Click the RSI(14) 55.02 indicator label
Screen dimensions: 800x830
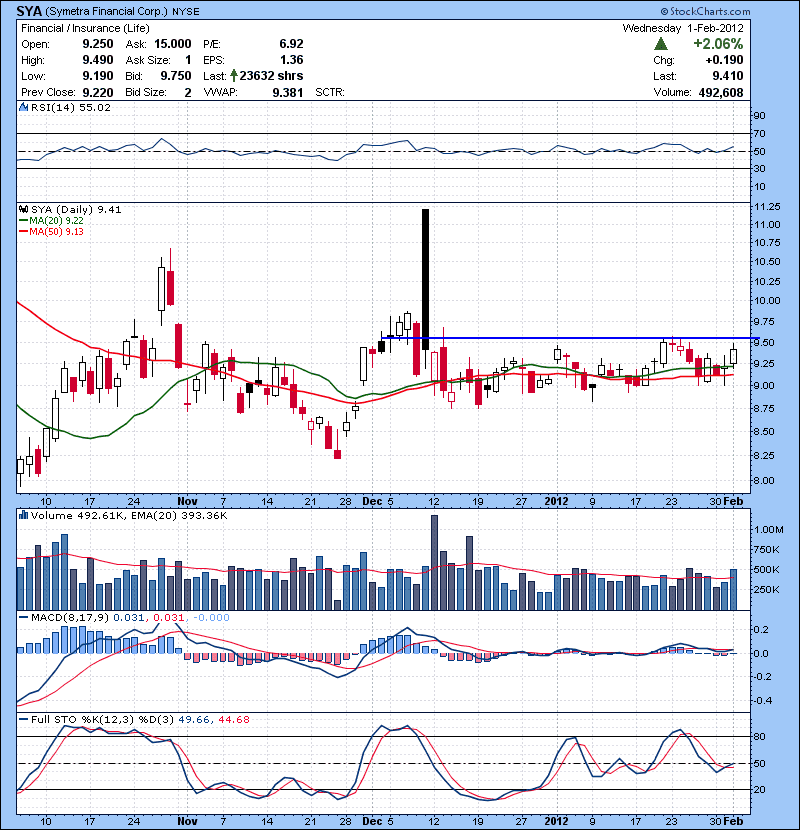[x=71, y=107]
